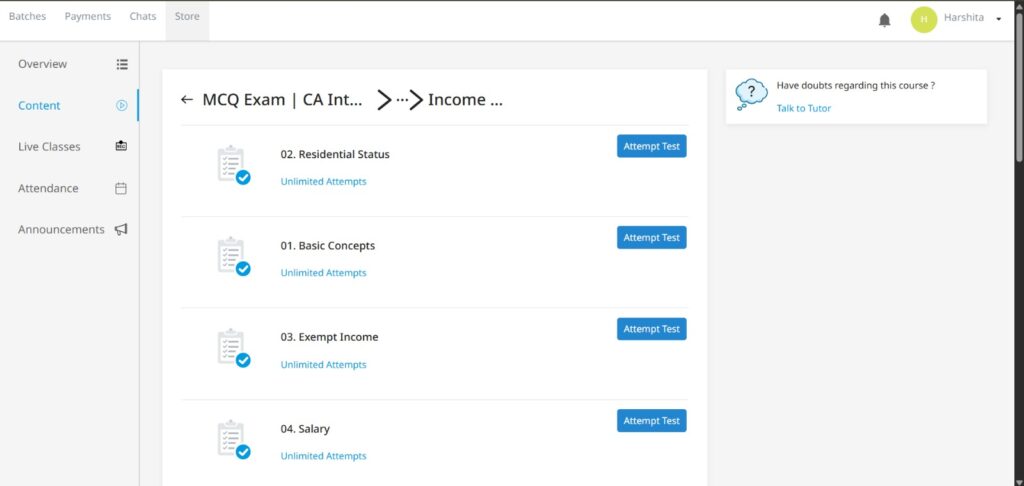Click the Overview list icon in sidebar

pyautogui.click(x=122, y=64)
